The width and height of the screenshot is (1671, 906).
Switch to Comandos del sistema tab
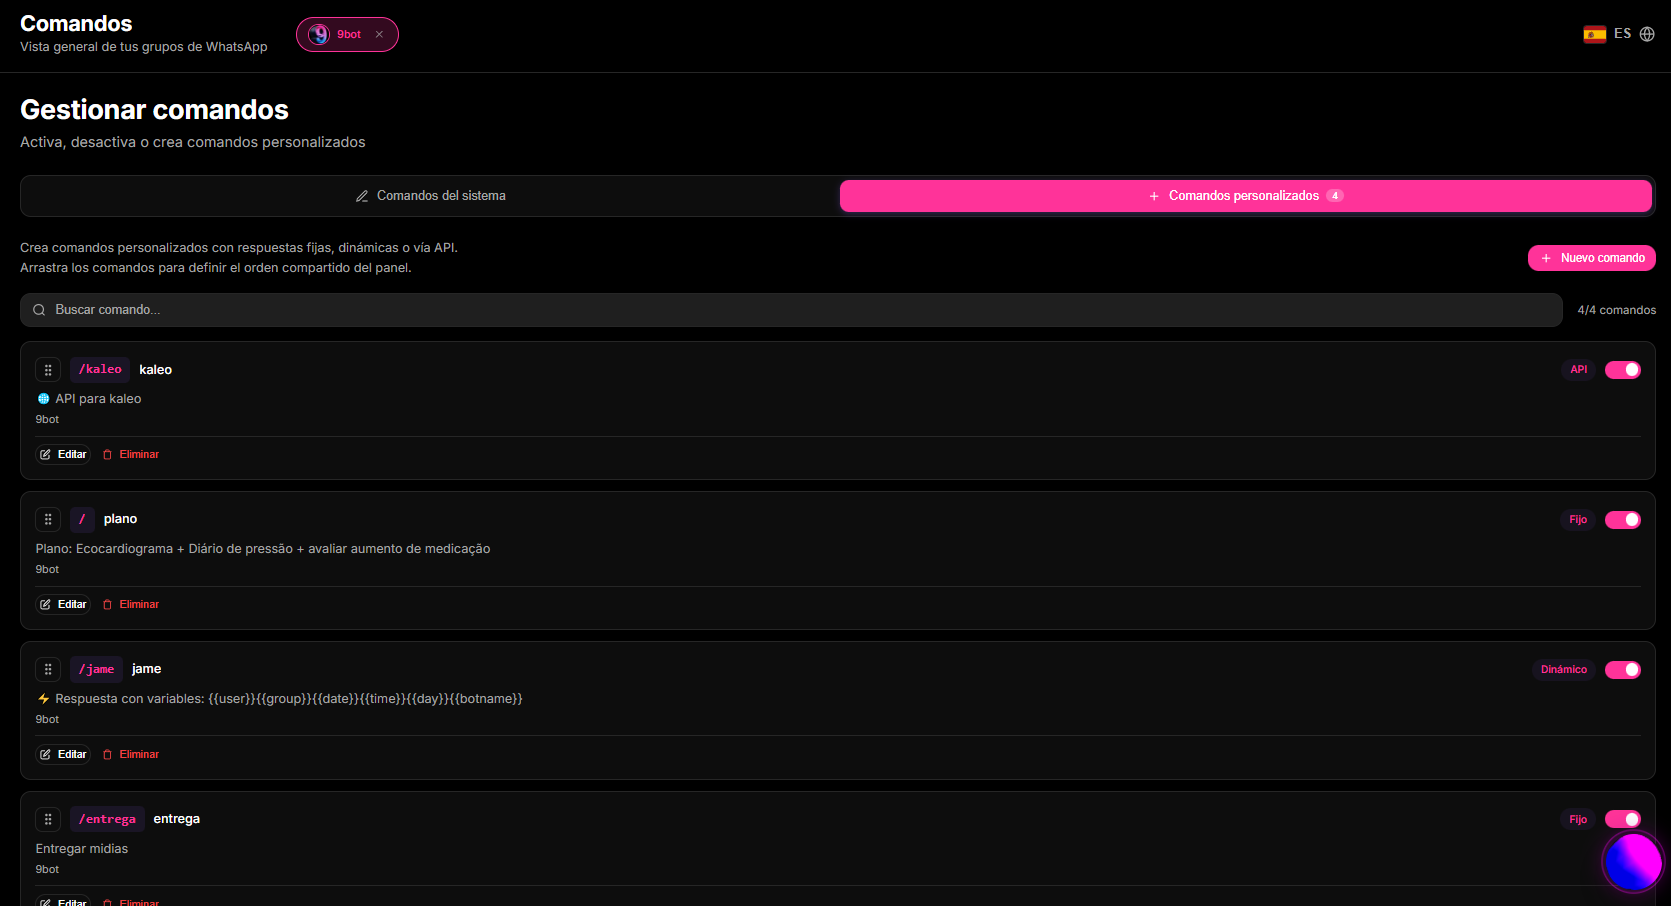coord(430,196)
